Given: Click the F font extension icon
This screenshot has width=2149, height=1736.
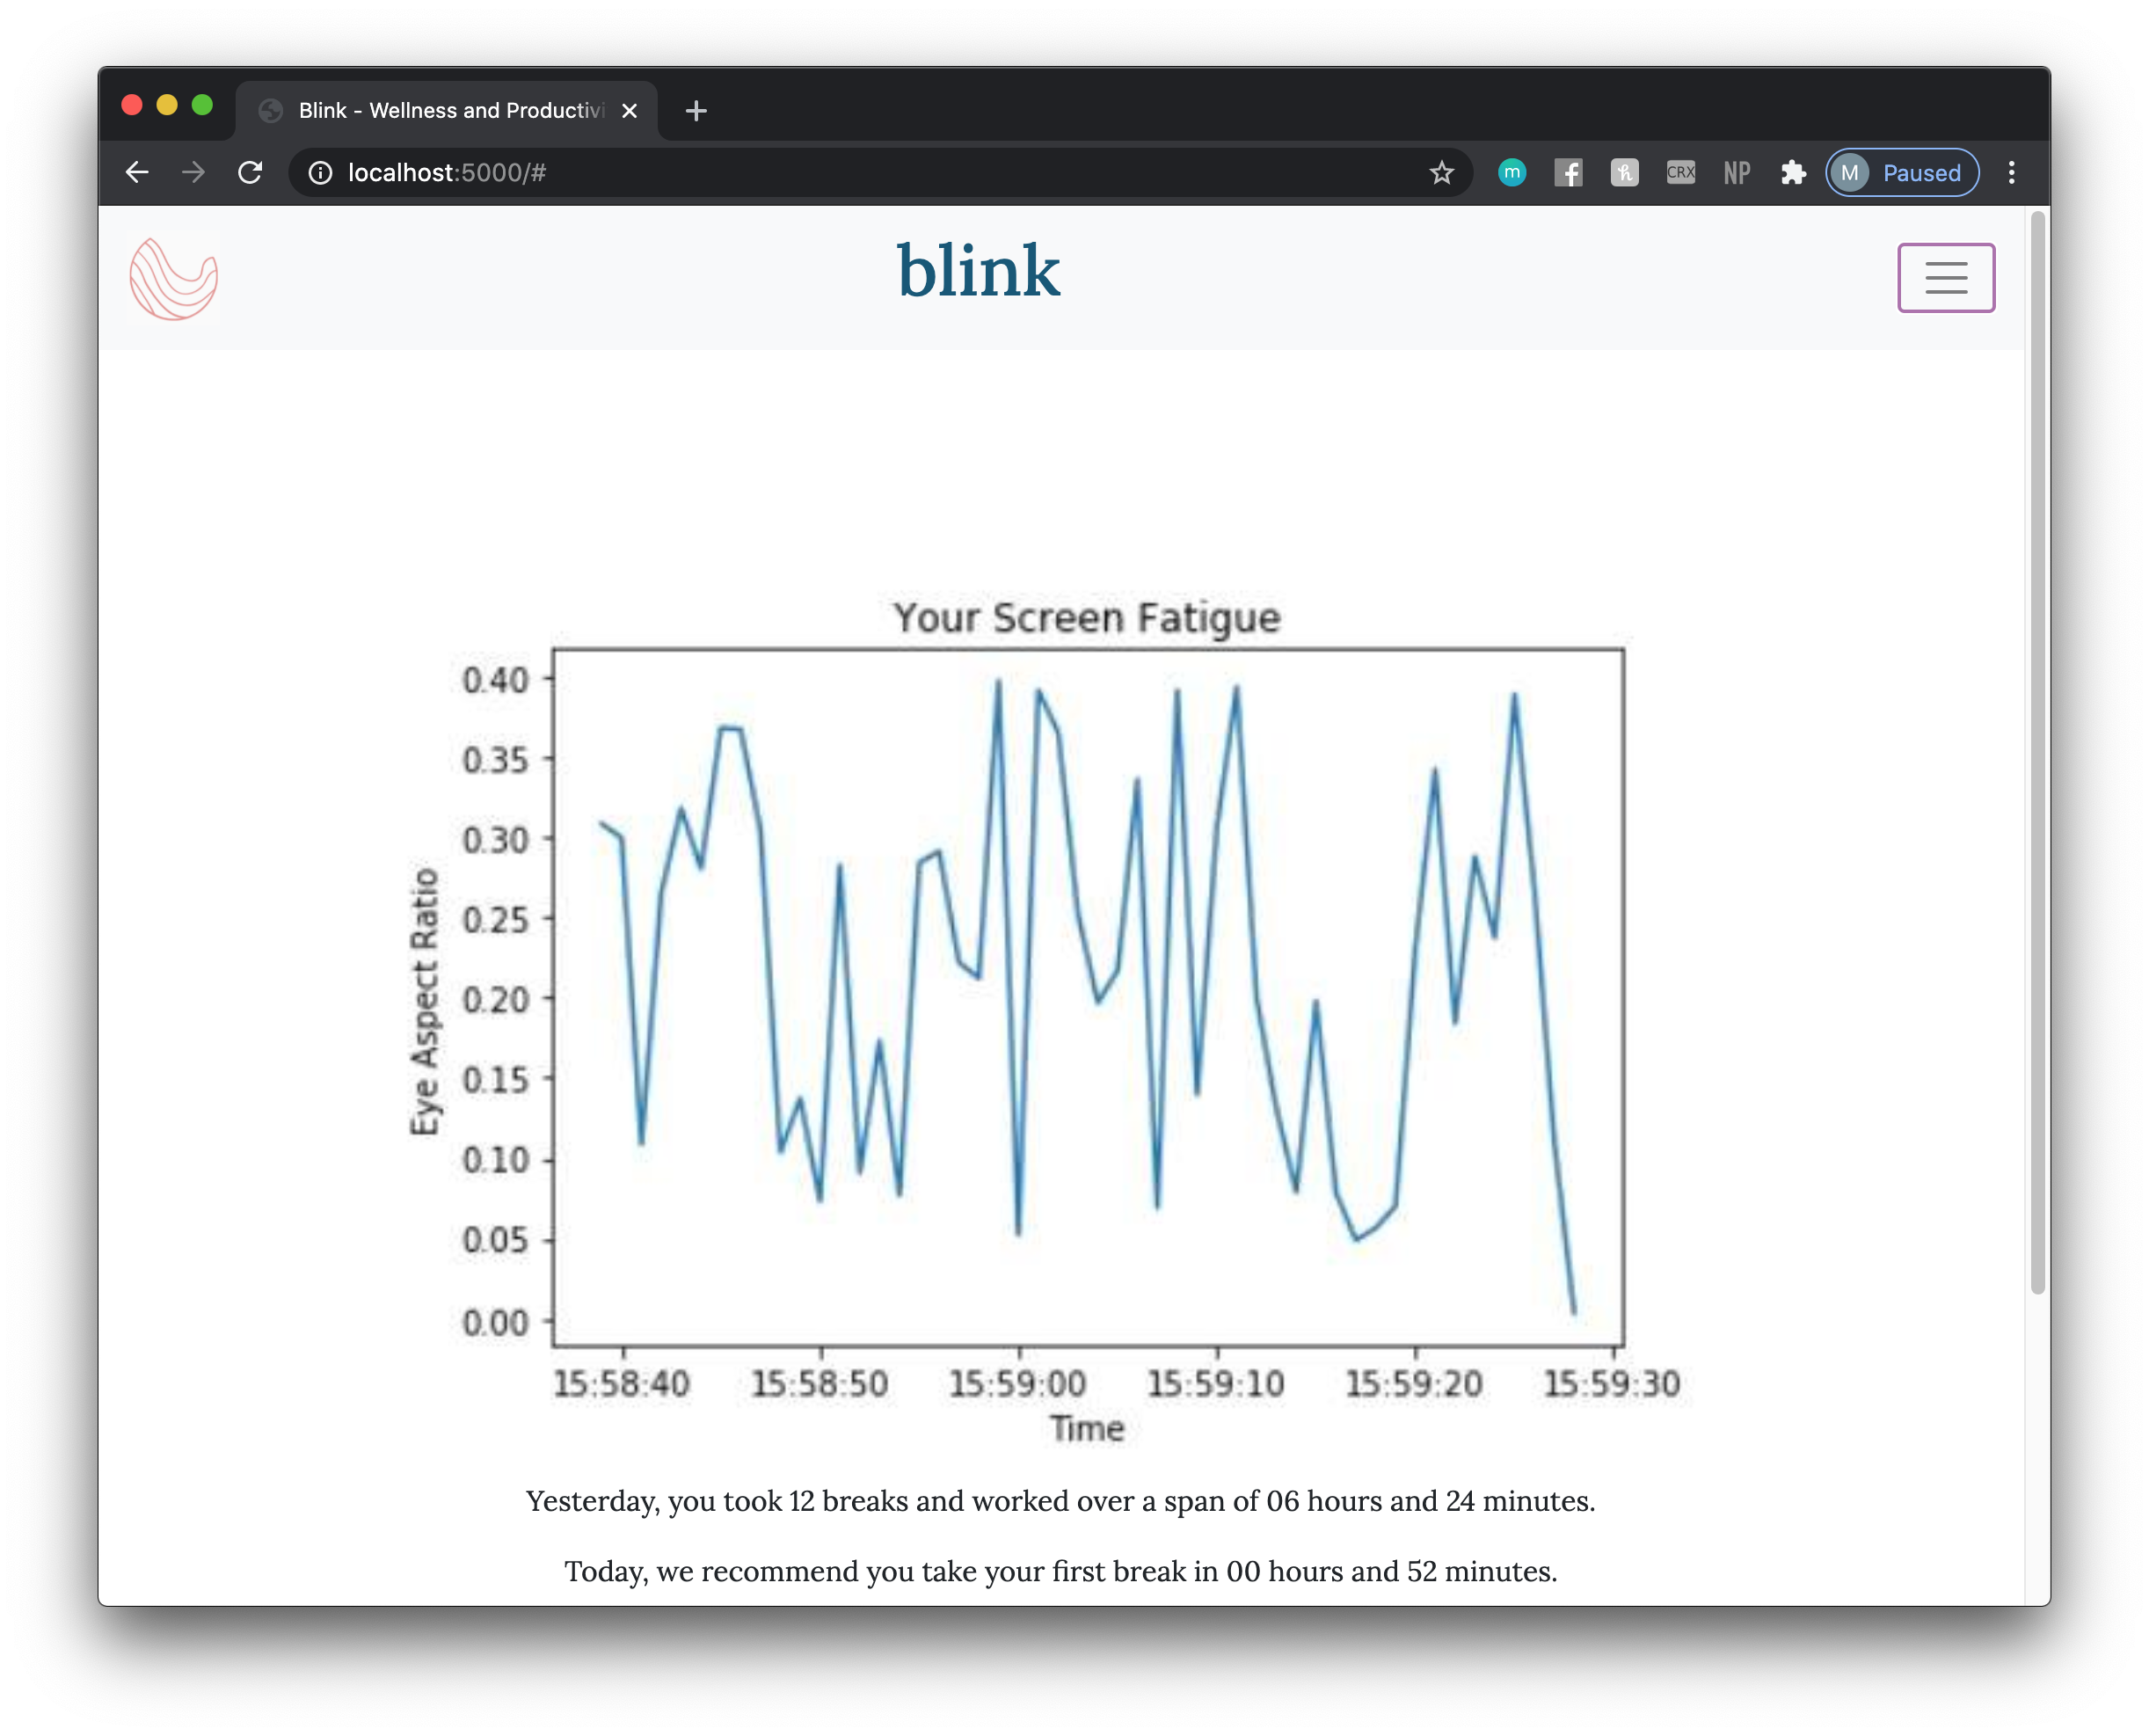Looking at the screenshot, I should click(1568, 173).
